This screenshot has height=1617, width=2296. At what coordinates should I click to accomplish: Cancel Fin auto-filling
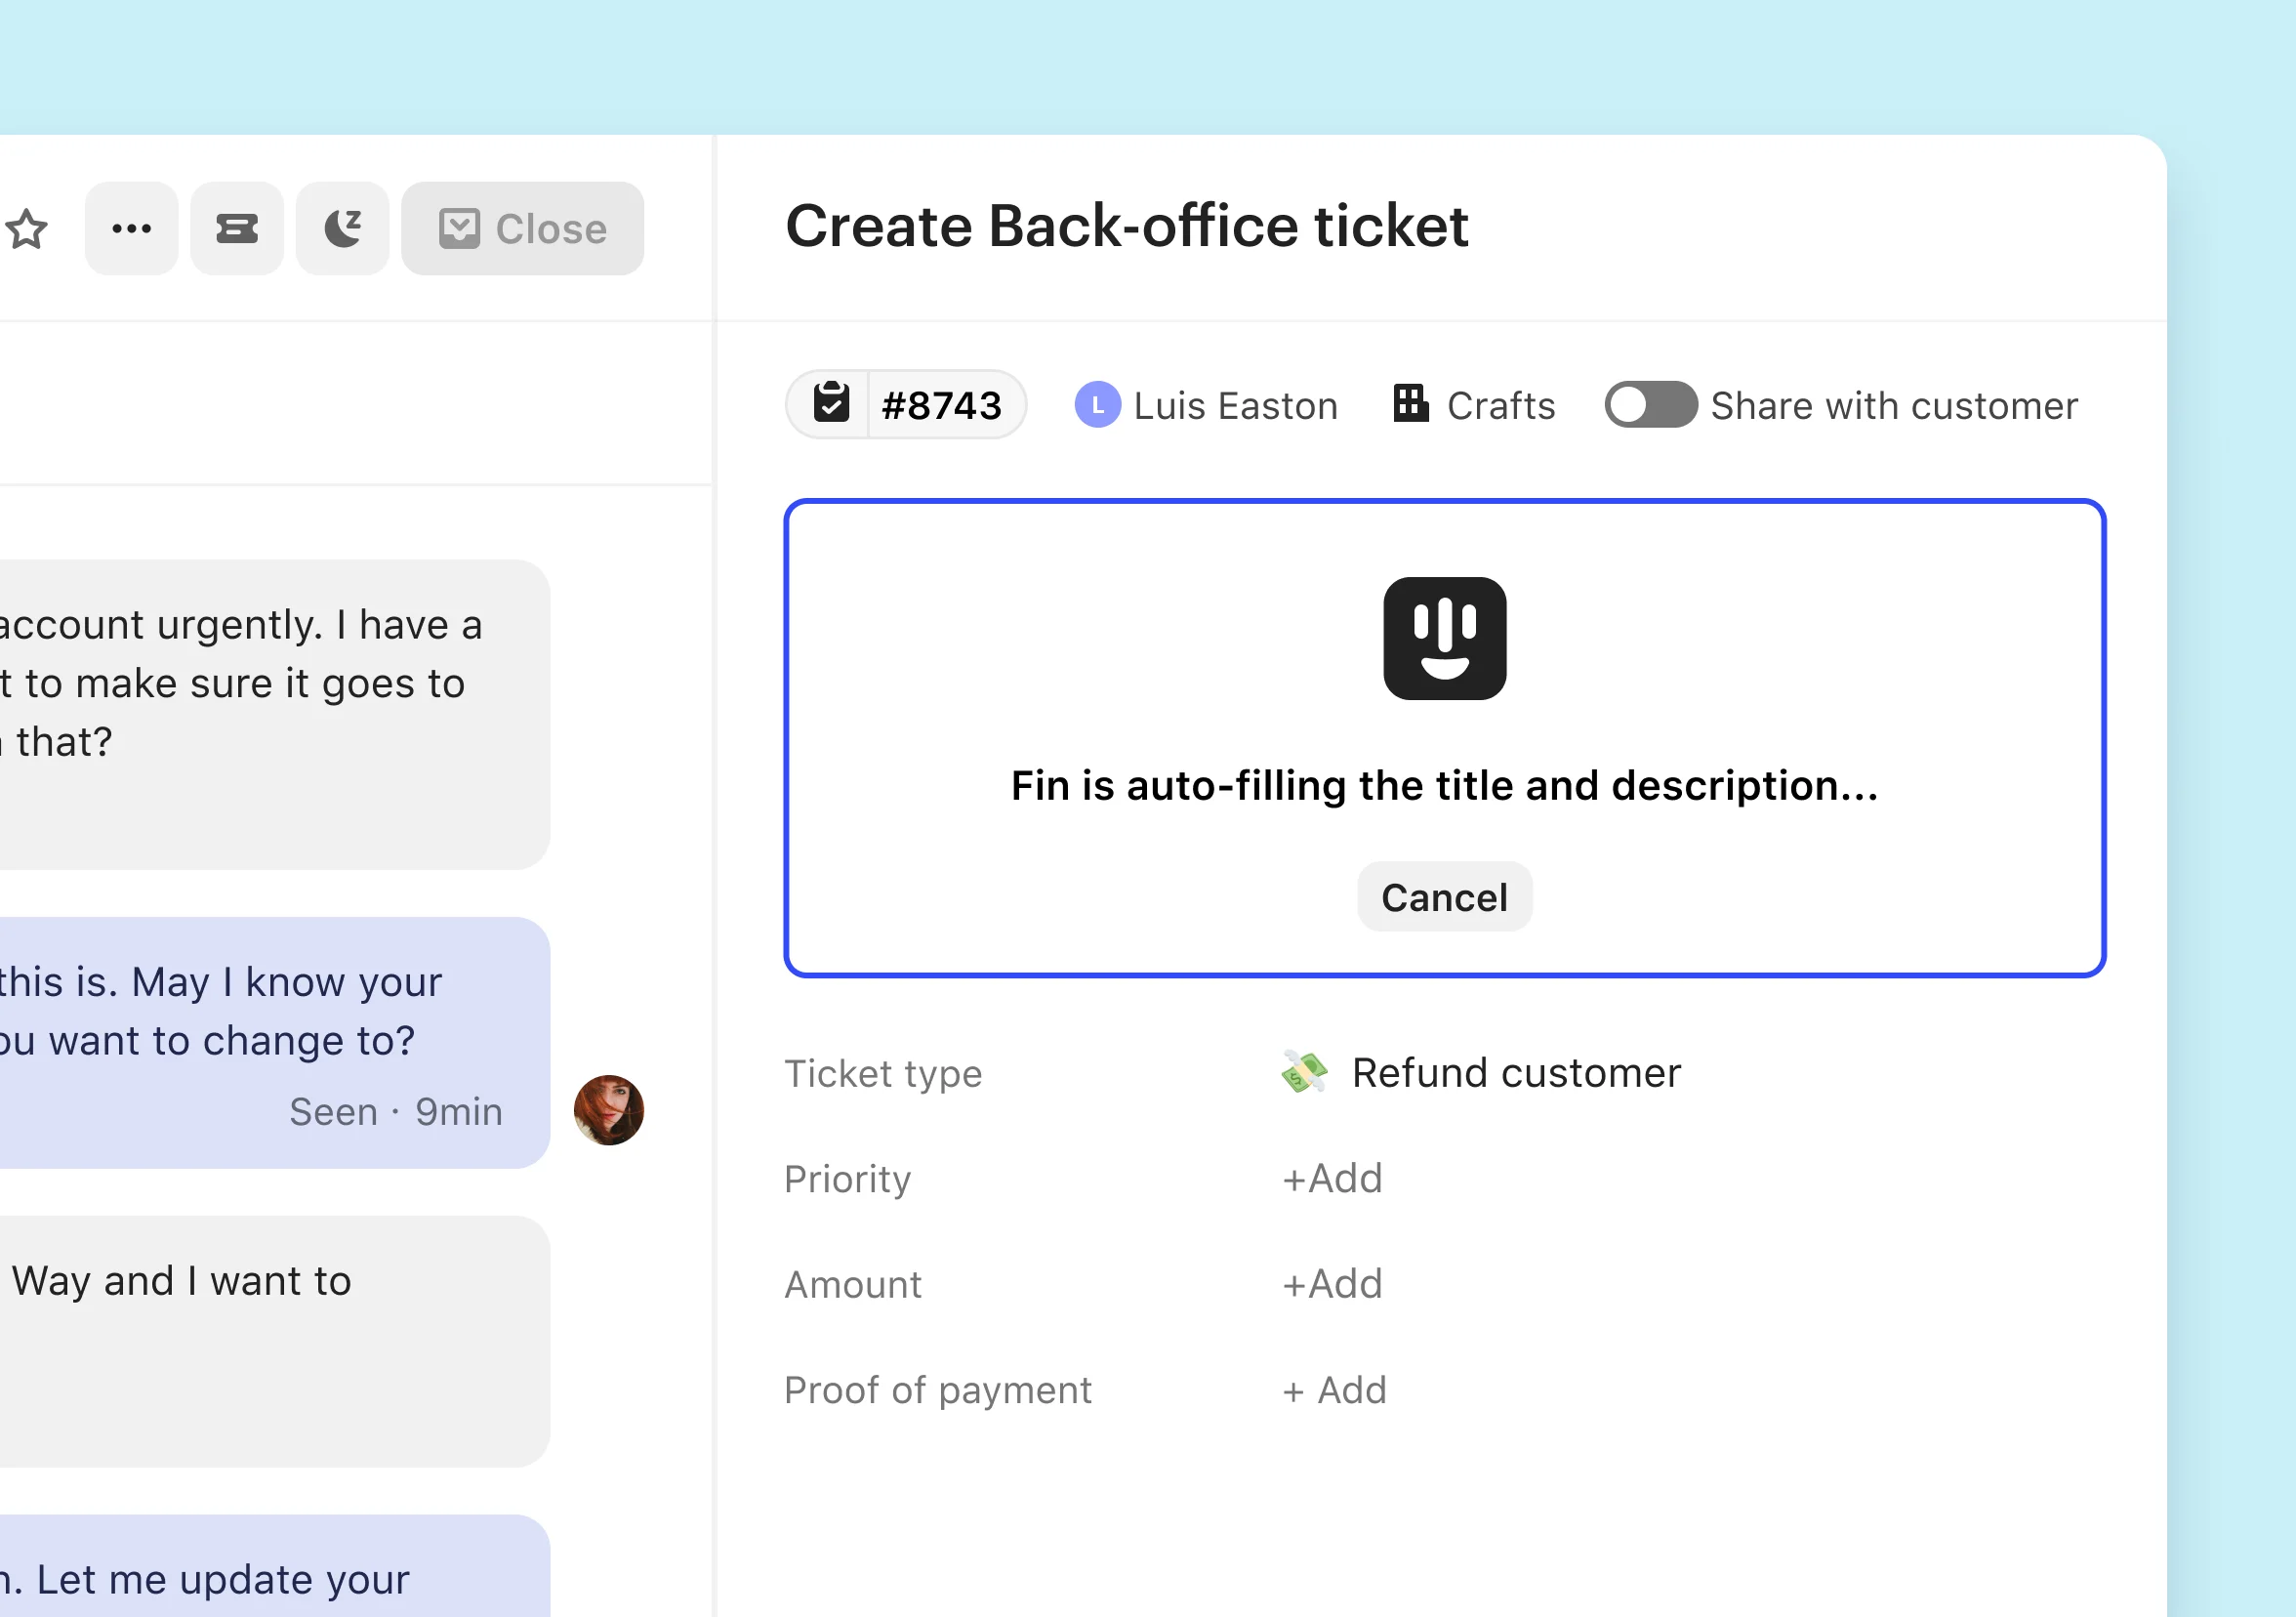pyautogui.click(x=1445, y=897)
